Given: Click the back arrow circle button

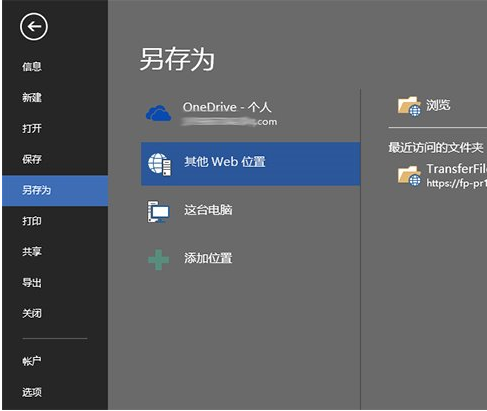Looking at the screenshot, I should tap(34, 27).
